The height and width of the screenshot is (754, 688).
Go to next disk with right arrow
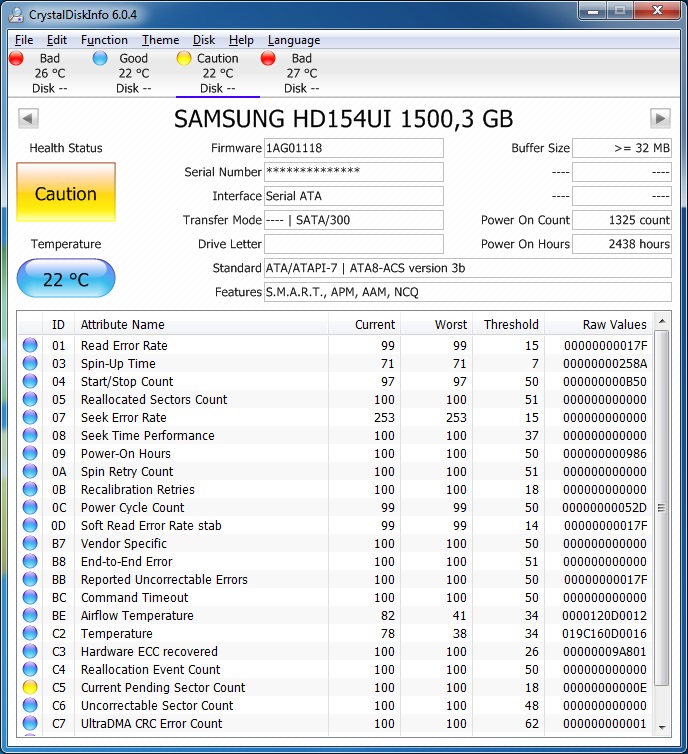[x=660, y=118]
